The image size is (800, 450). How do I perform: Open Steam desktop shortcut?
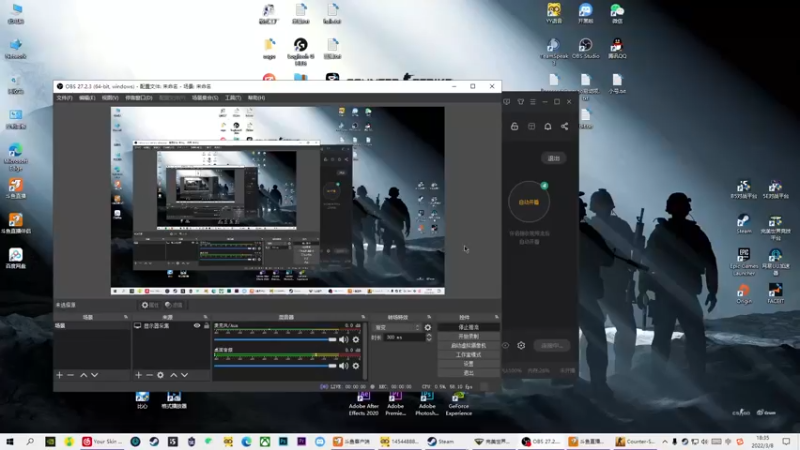coord(743,223)
